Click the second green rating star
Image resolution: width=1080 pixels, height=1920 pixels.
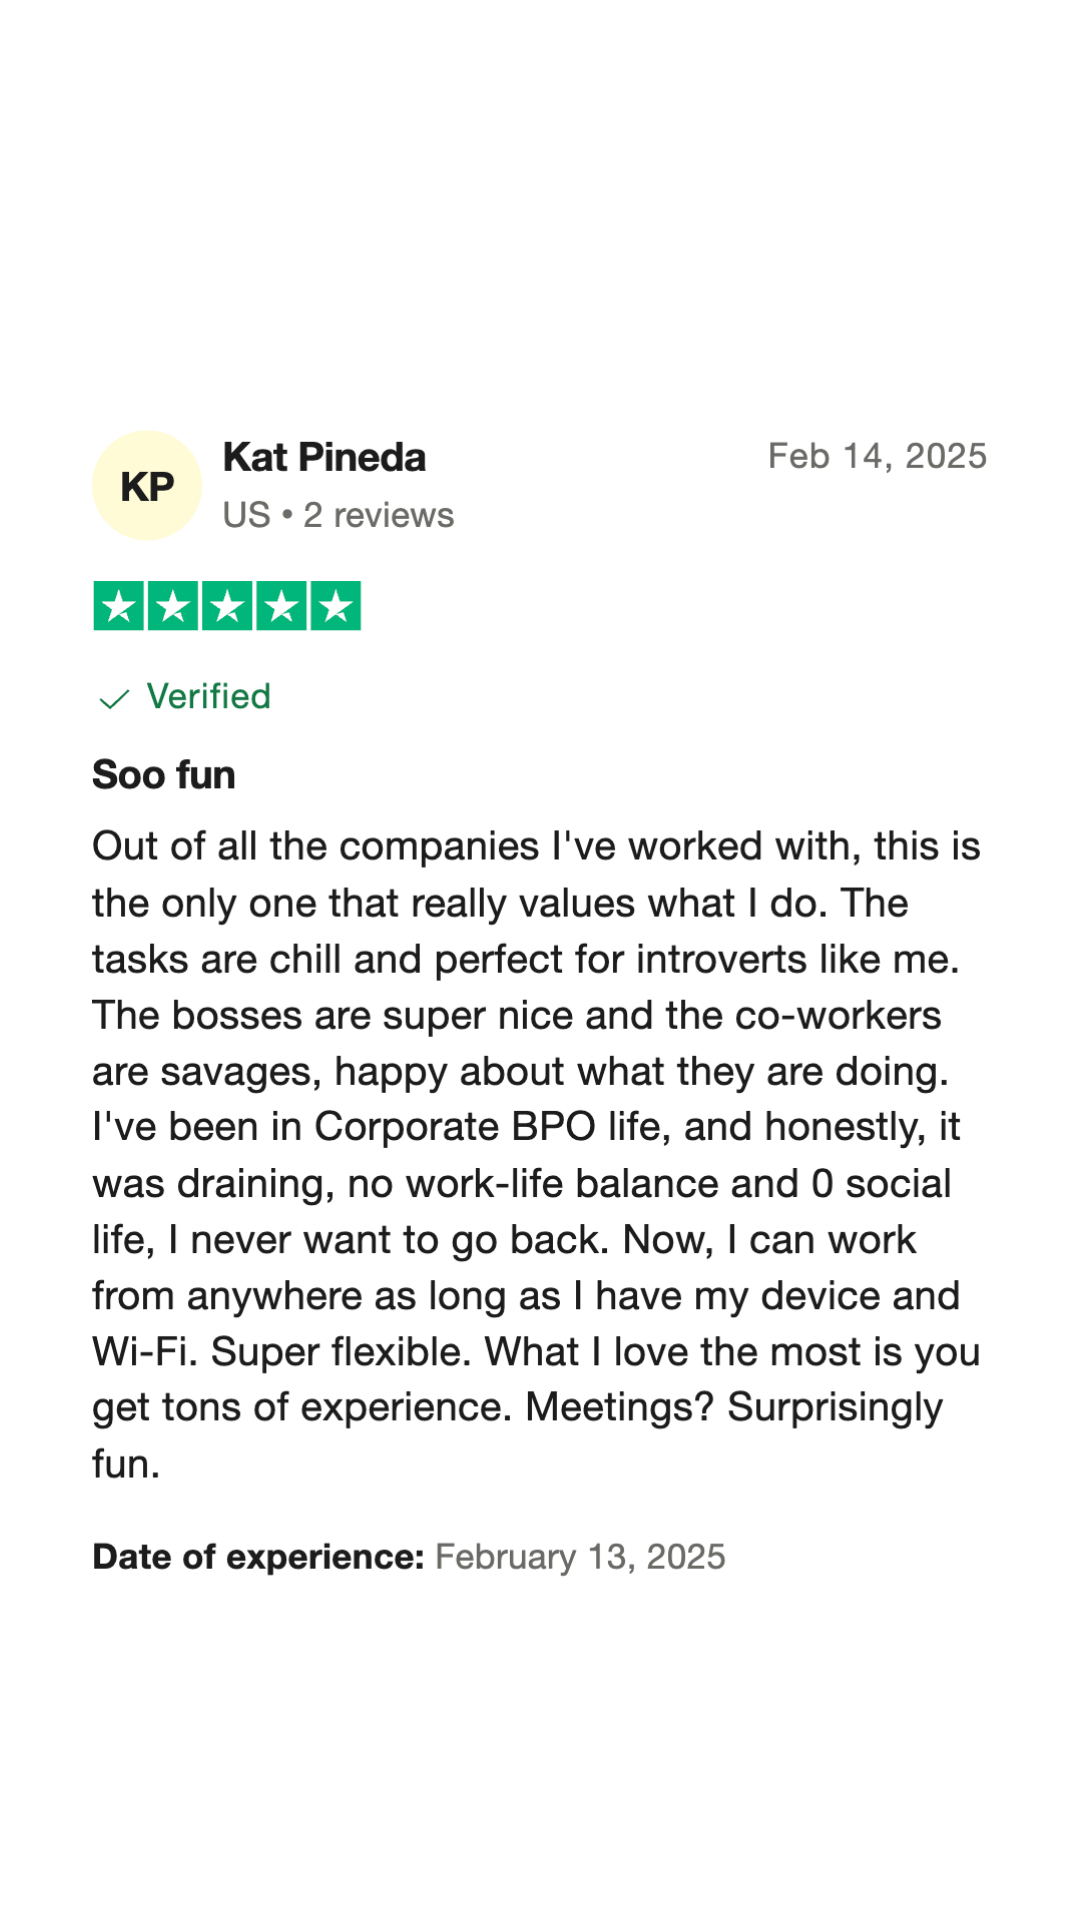click(x=173, y=606)
